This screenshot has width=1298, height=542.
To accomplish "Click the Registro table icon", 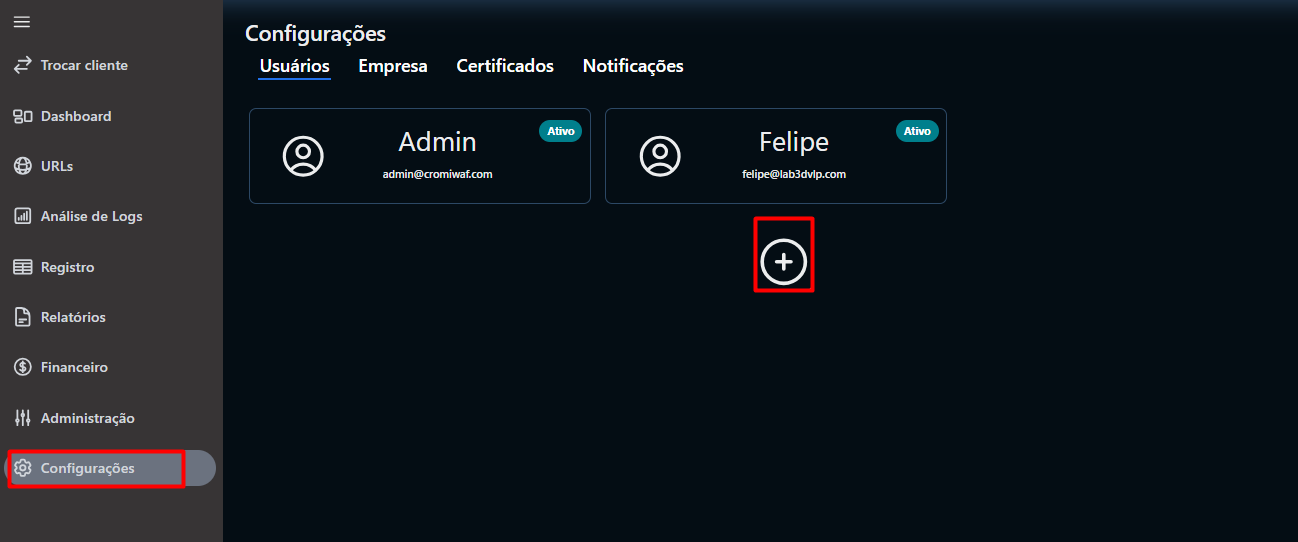I will (x=22, y=267).
